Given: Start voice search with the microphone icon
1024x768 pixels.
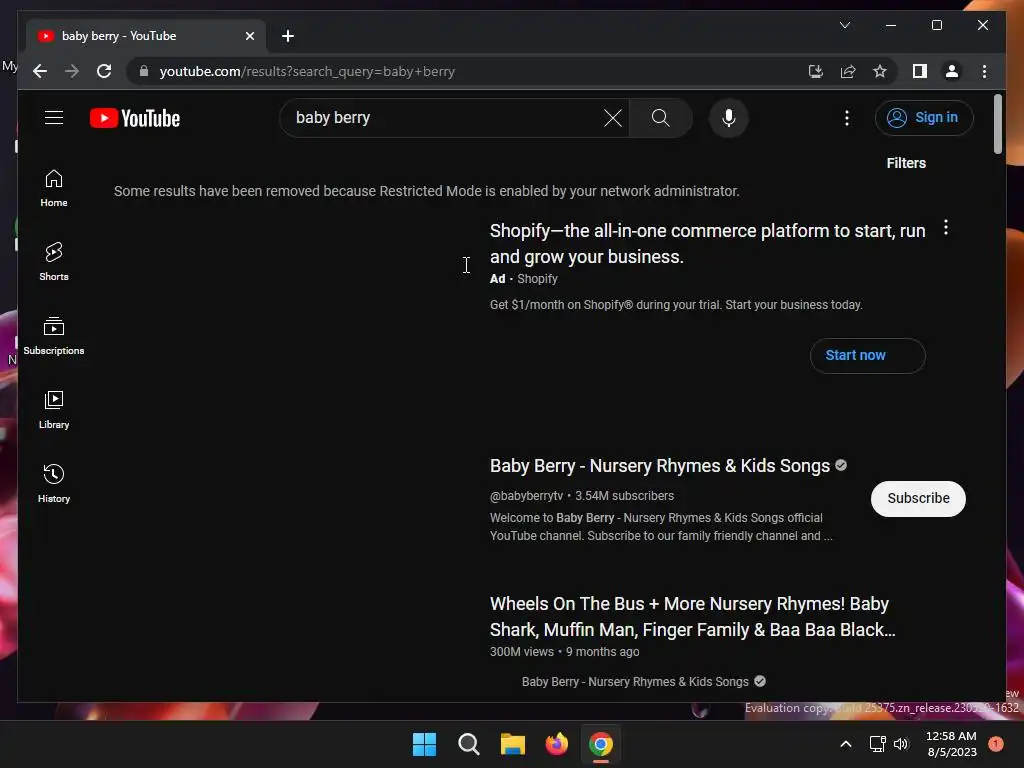Looking at the screenshot, I should tap(729, 118).
